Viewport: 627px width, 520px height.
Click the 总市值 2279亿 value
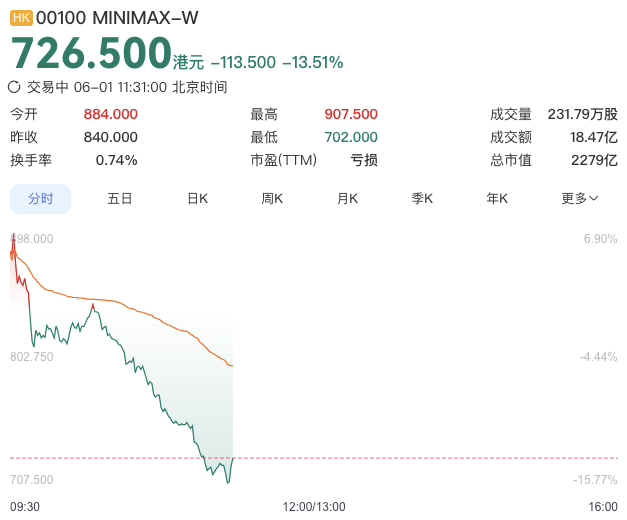[x=594, y=160]
